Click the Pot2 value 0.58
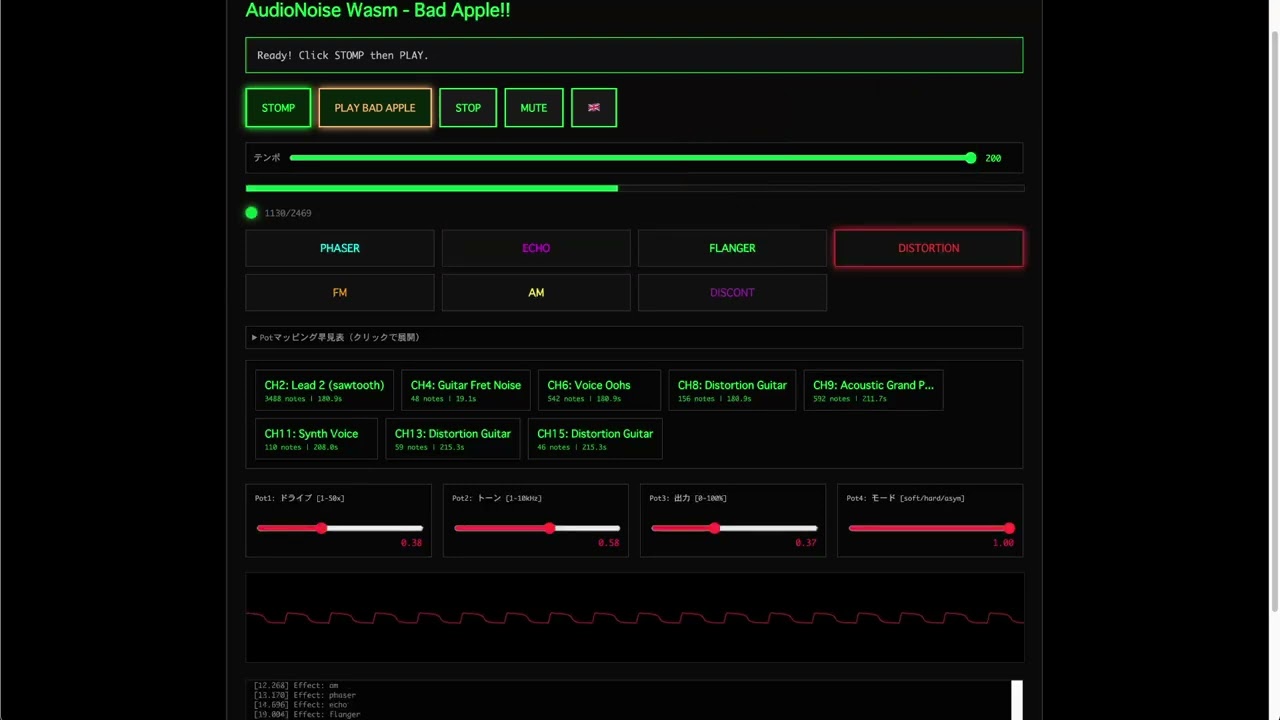The width and height of the screenshot is (1280, 720). [x=609, y=543]
